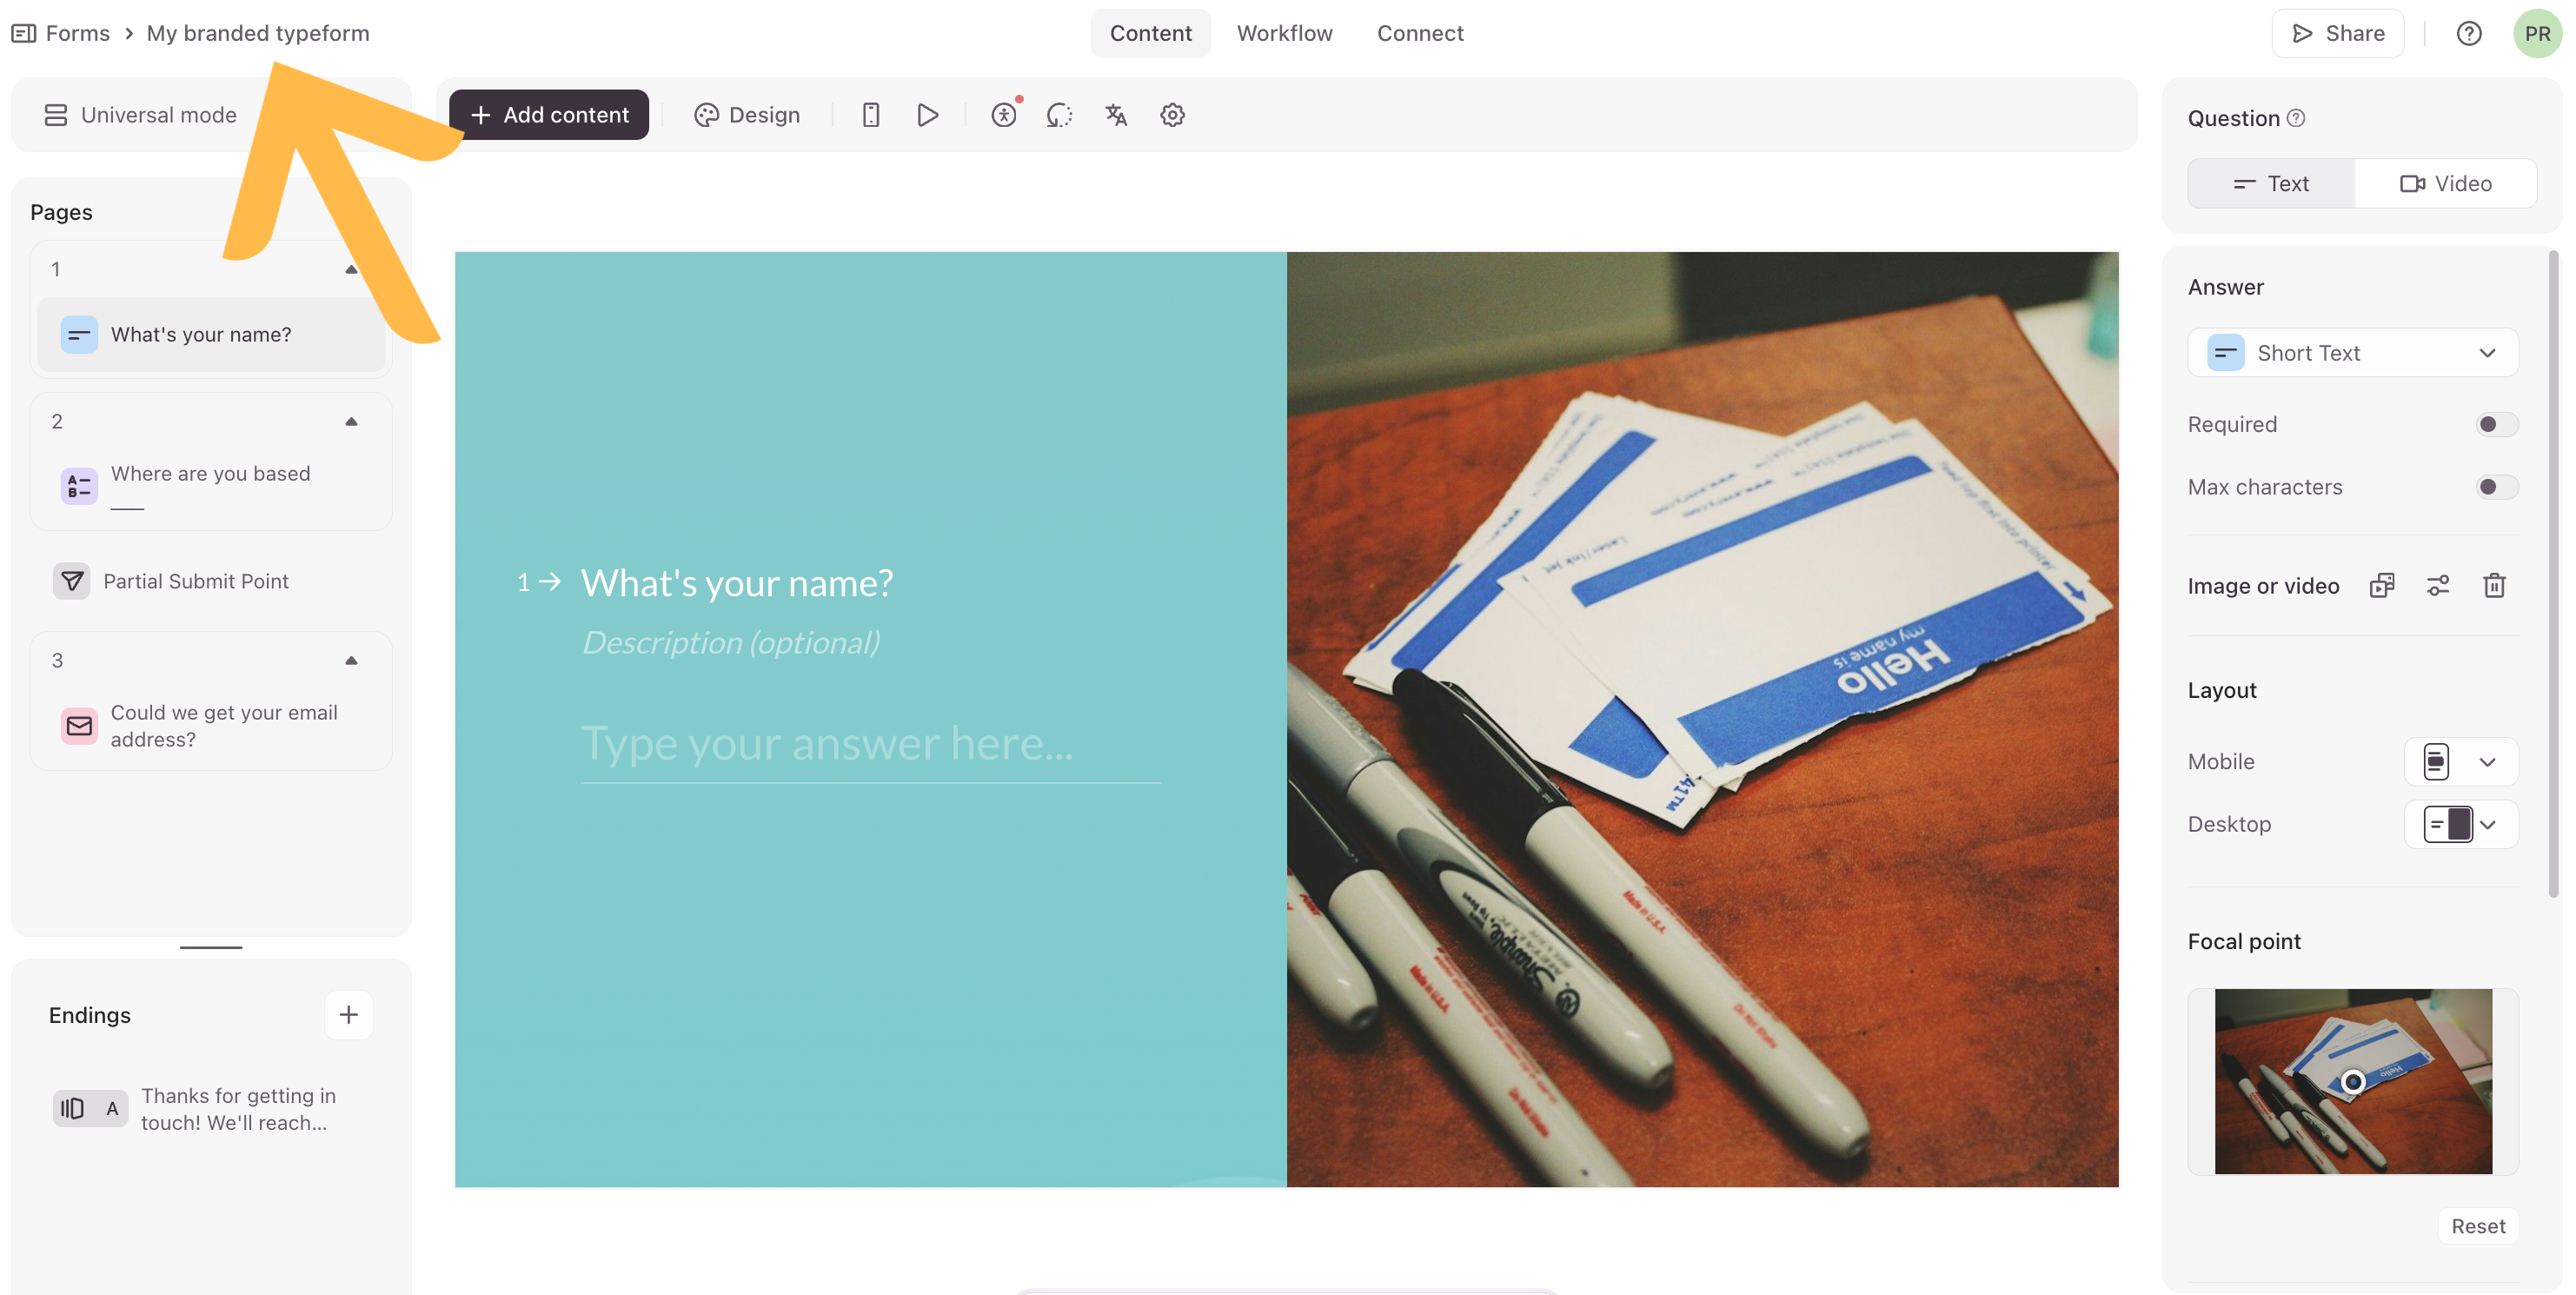Open the translate languages icon
Screen dimensions: 2576x1295
coord(1116,115)
